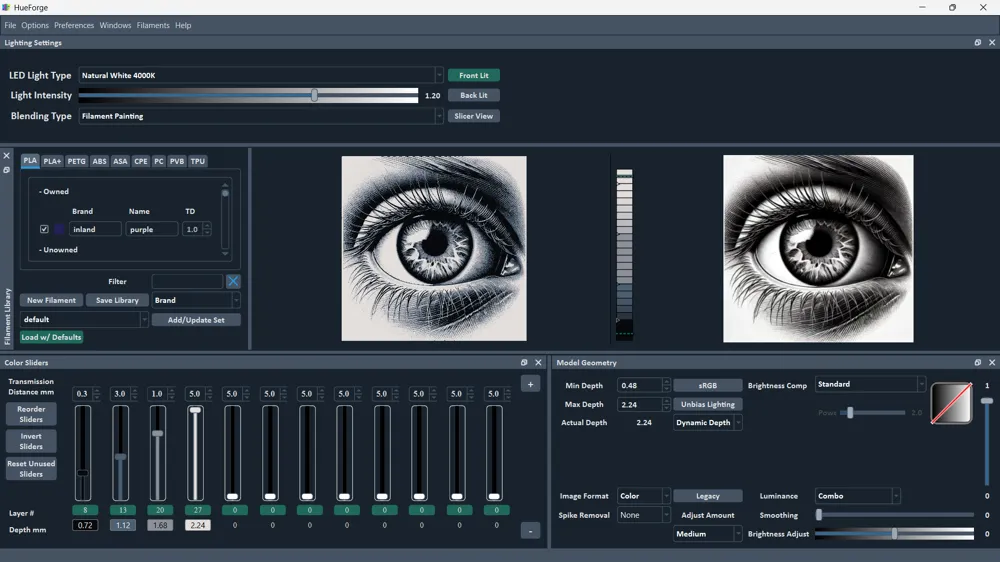Open the LED Light Type dropdown

(261, 75)
